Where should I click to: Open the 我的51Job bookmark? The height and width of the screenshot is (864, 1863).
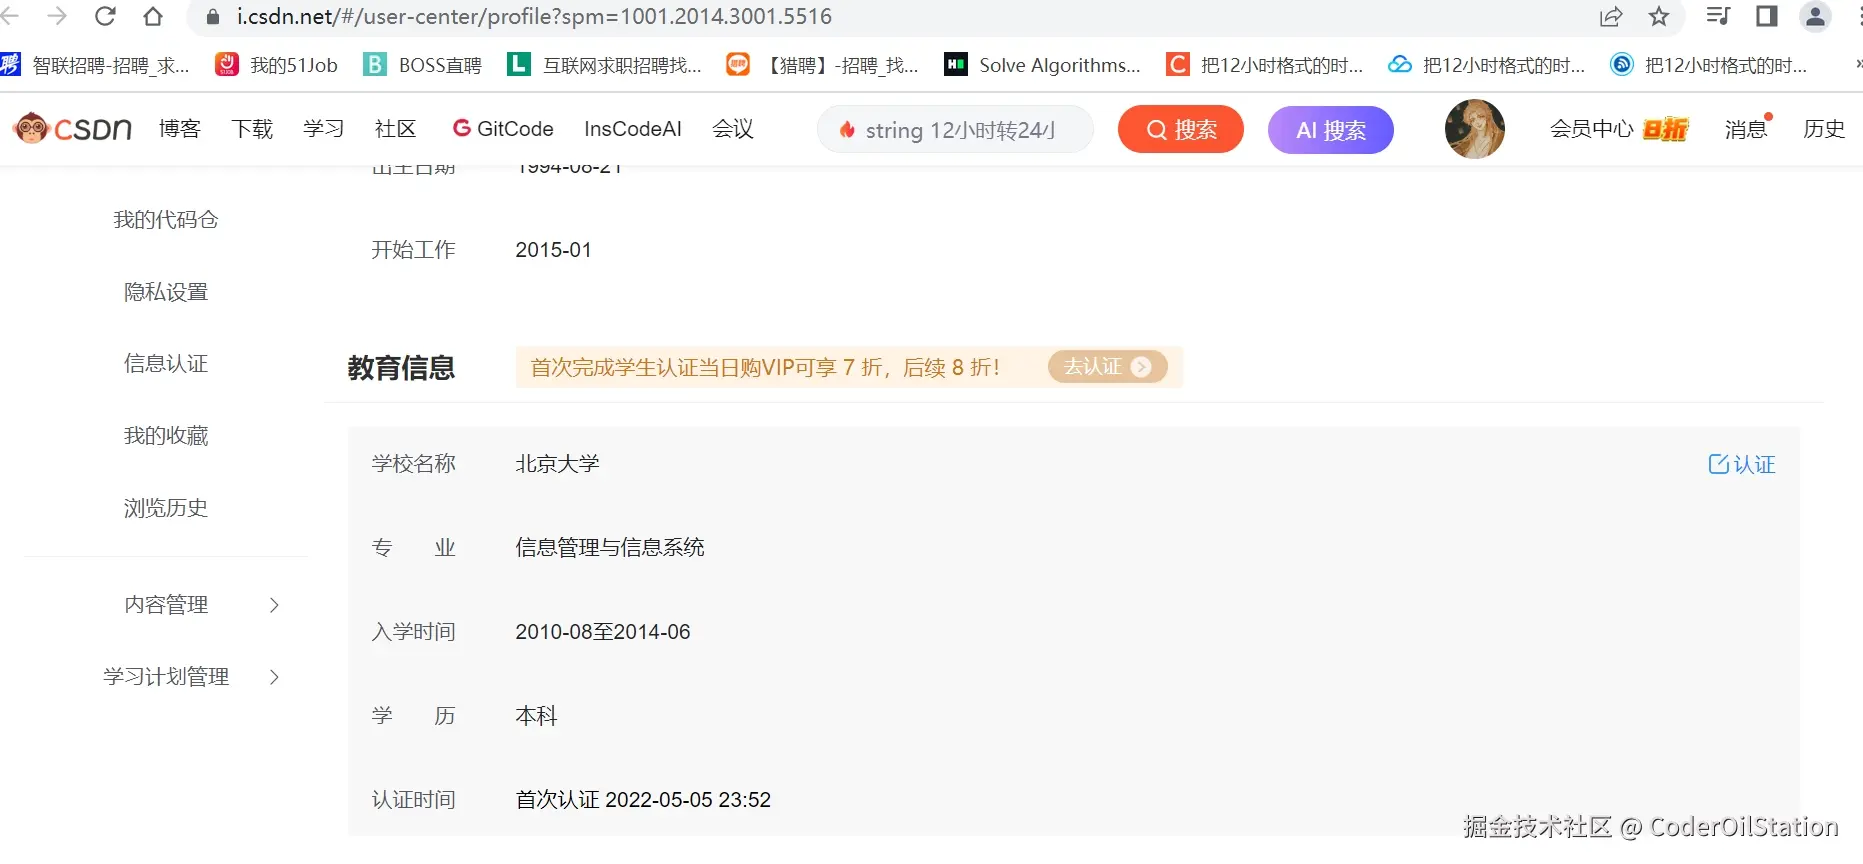(x=277, y=65)
